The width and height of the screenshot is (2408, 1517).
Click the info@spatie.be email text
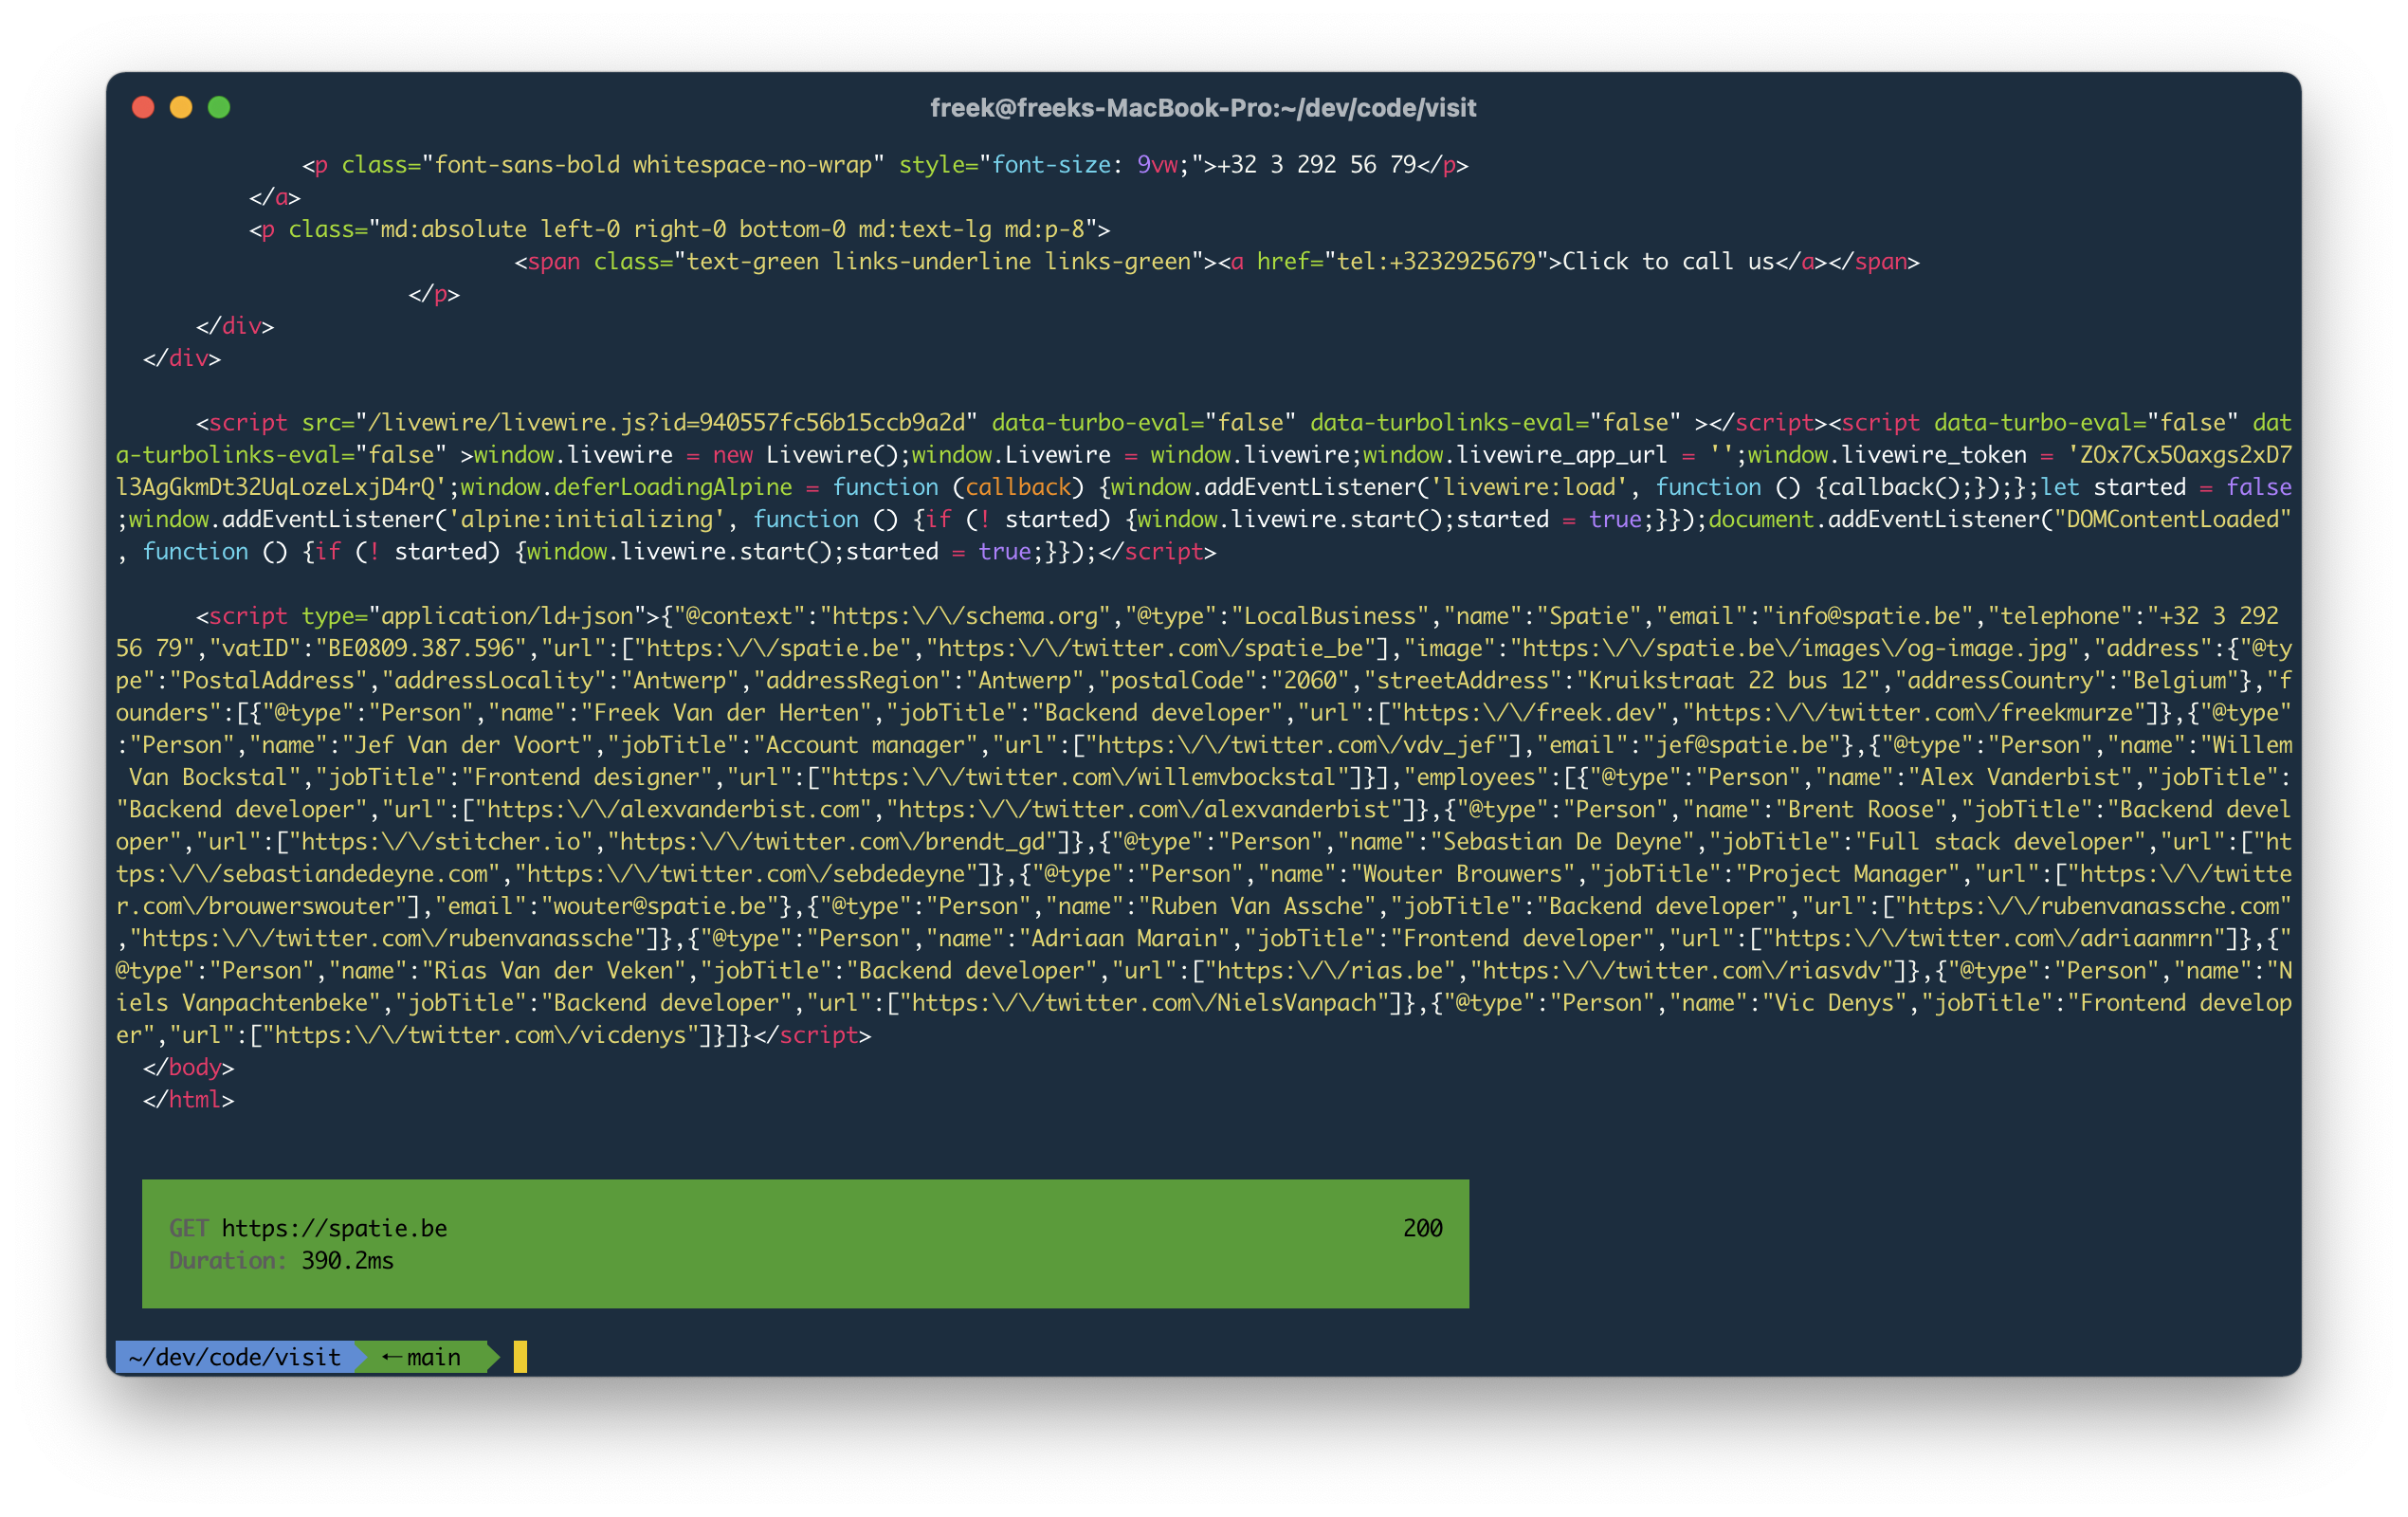(1867, 616)
